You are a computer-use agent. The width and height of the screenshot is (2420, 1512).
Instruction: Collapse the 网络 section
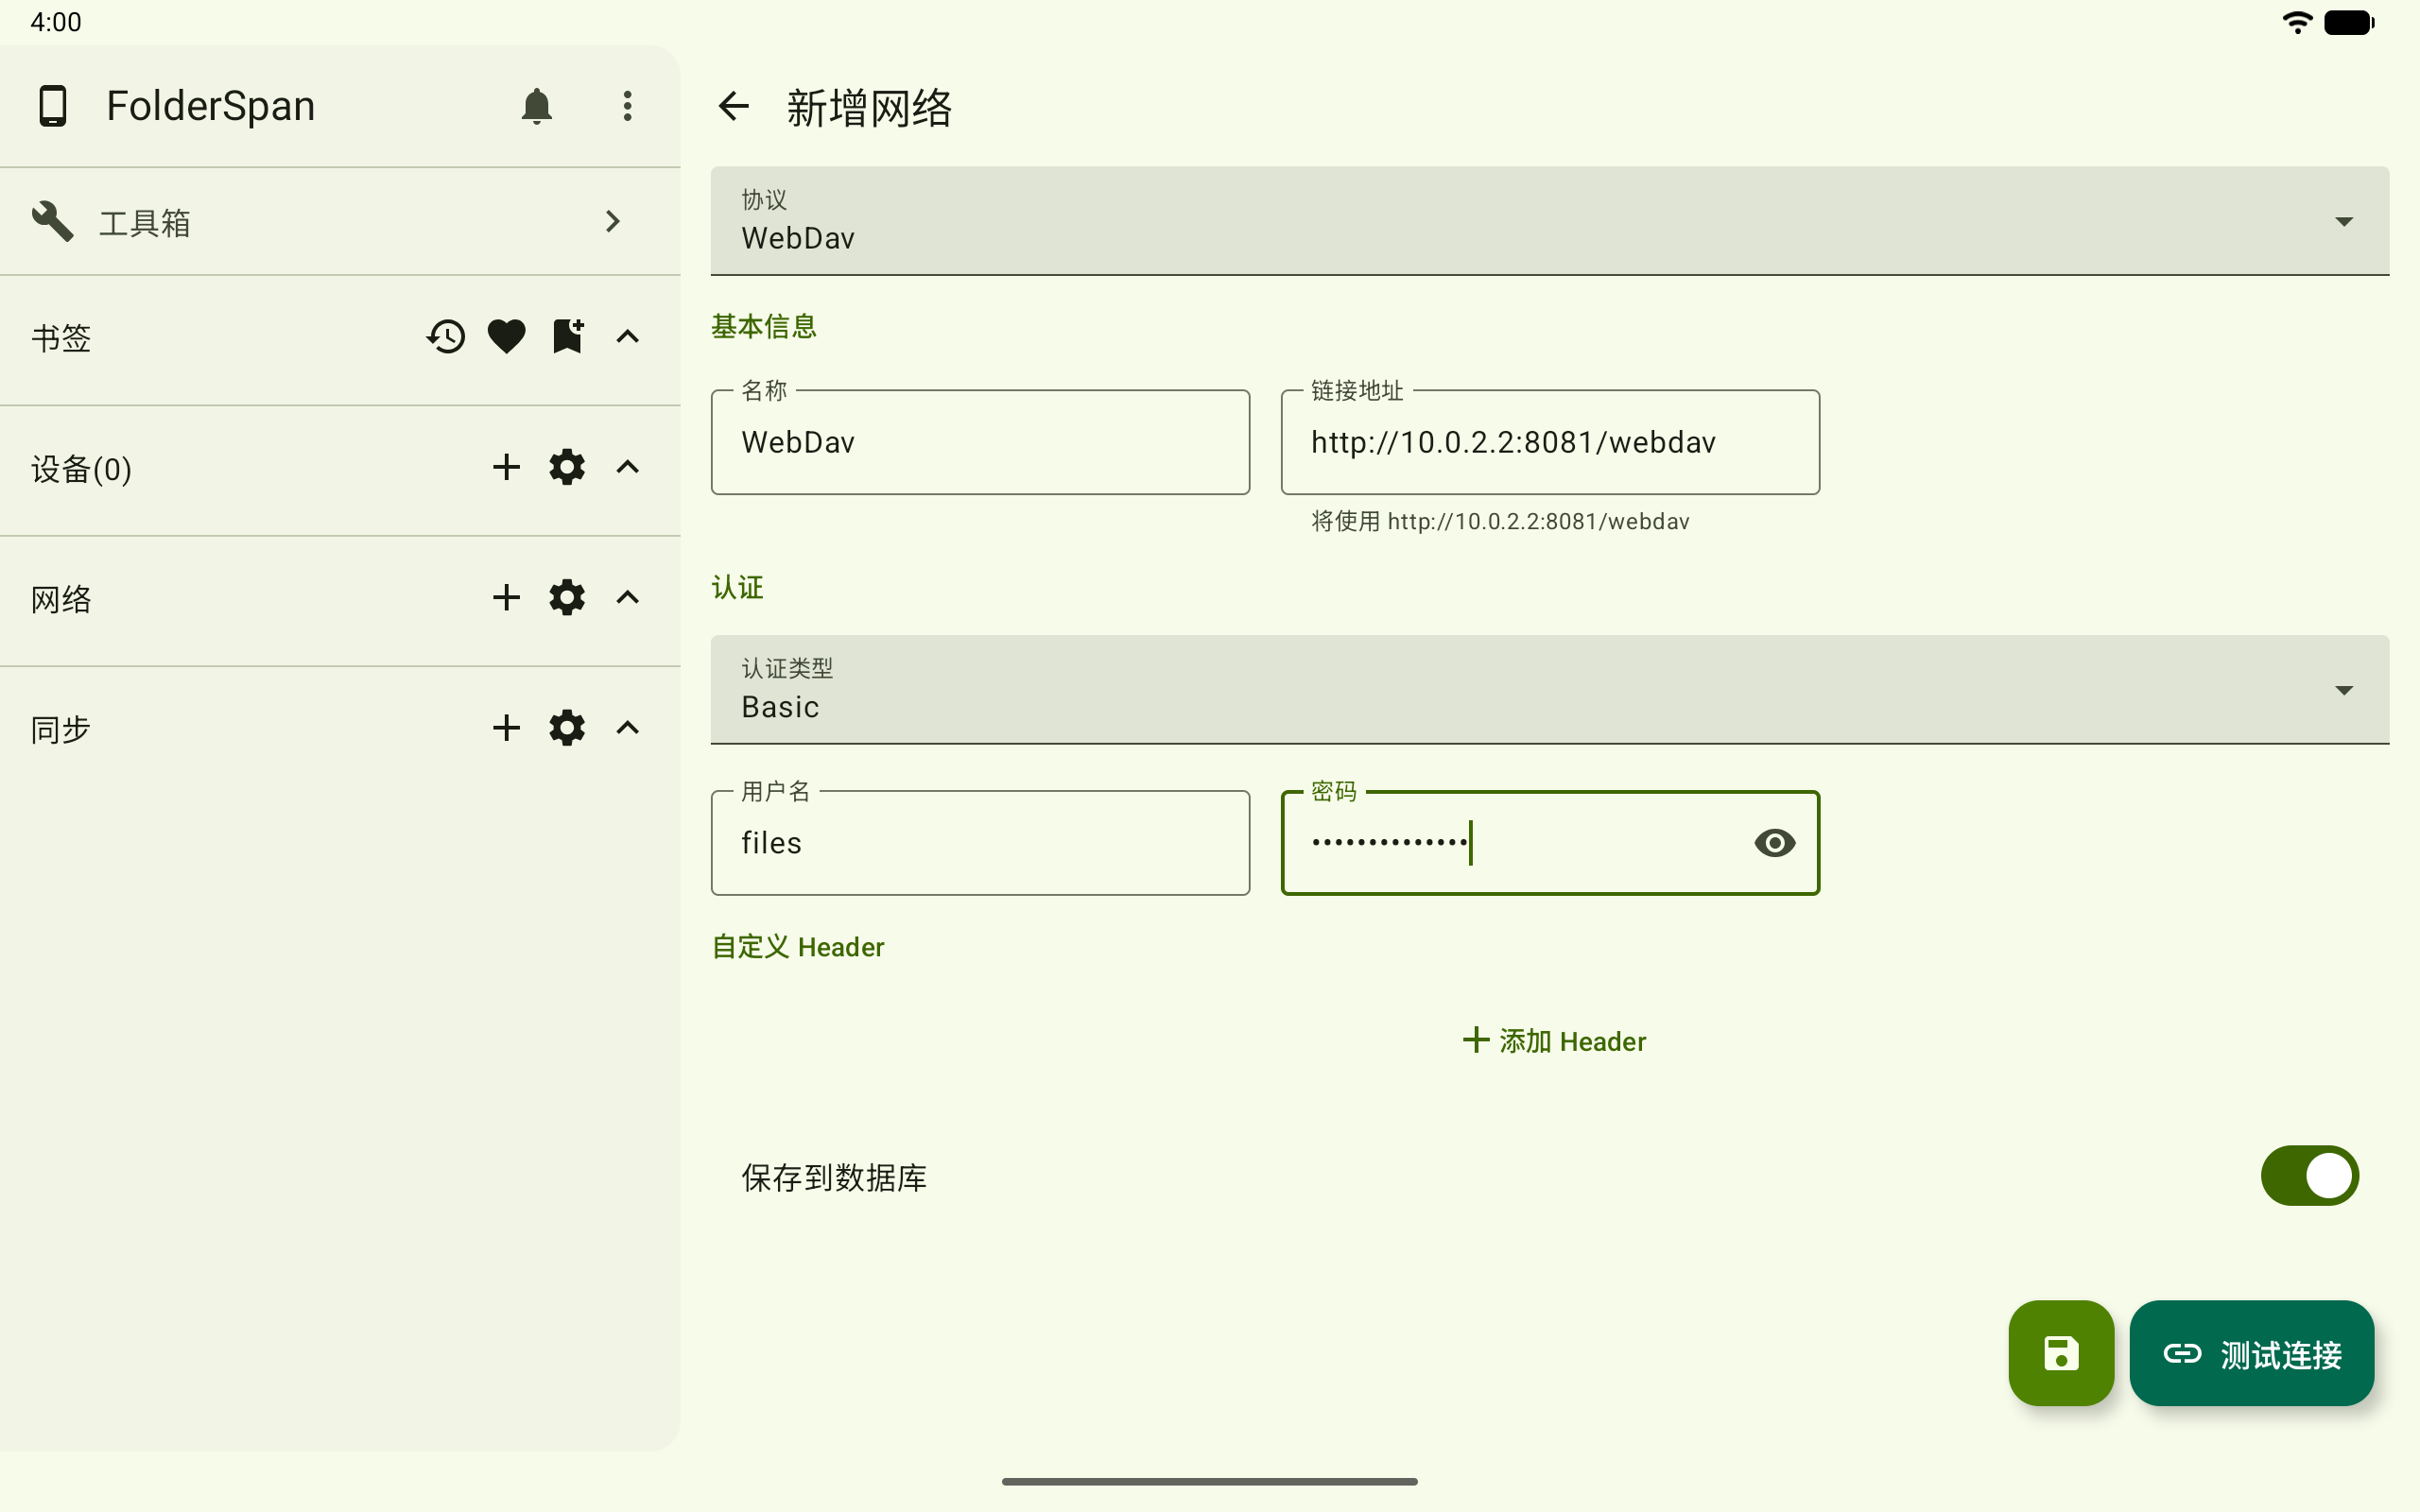[627, 598]
